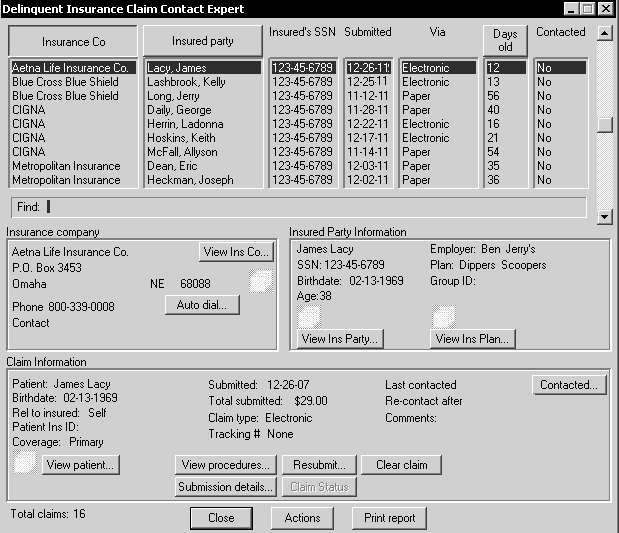Screen dimensions: 619x533
Task: Click the Insured party sort button
Action: pos(203,41)
